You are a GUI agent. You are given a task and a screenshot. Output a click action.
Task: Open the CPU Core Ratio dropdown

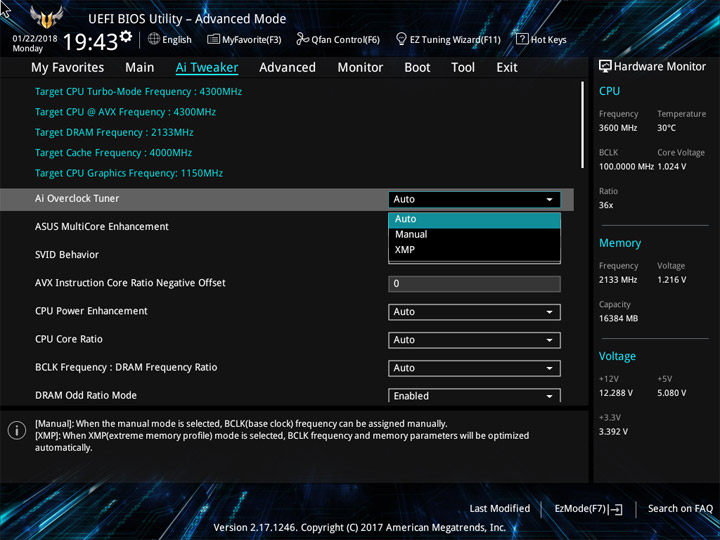[474, 340]
